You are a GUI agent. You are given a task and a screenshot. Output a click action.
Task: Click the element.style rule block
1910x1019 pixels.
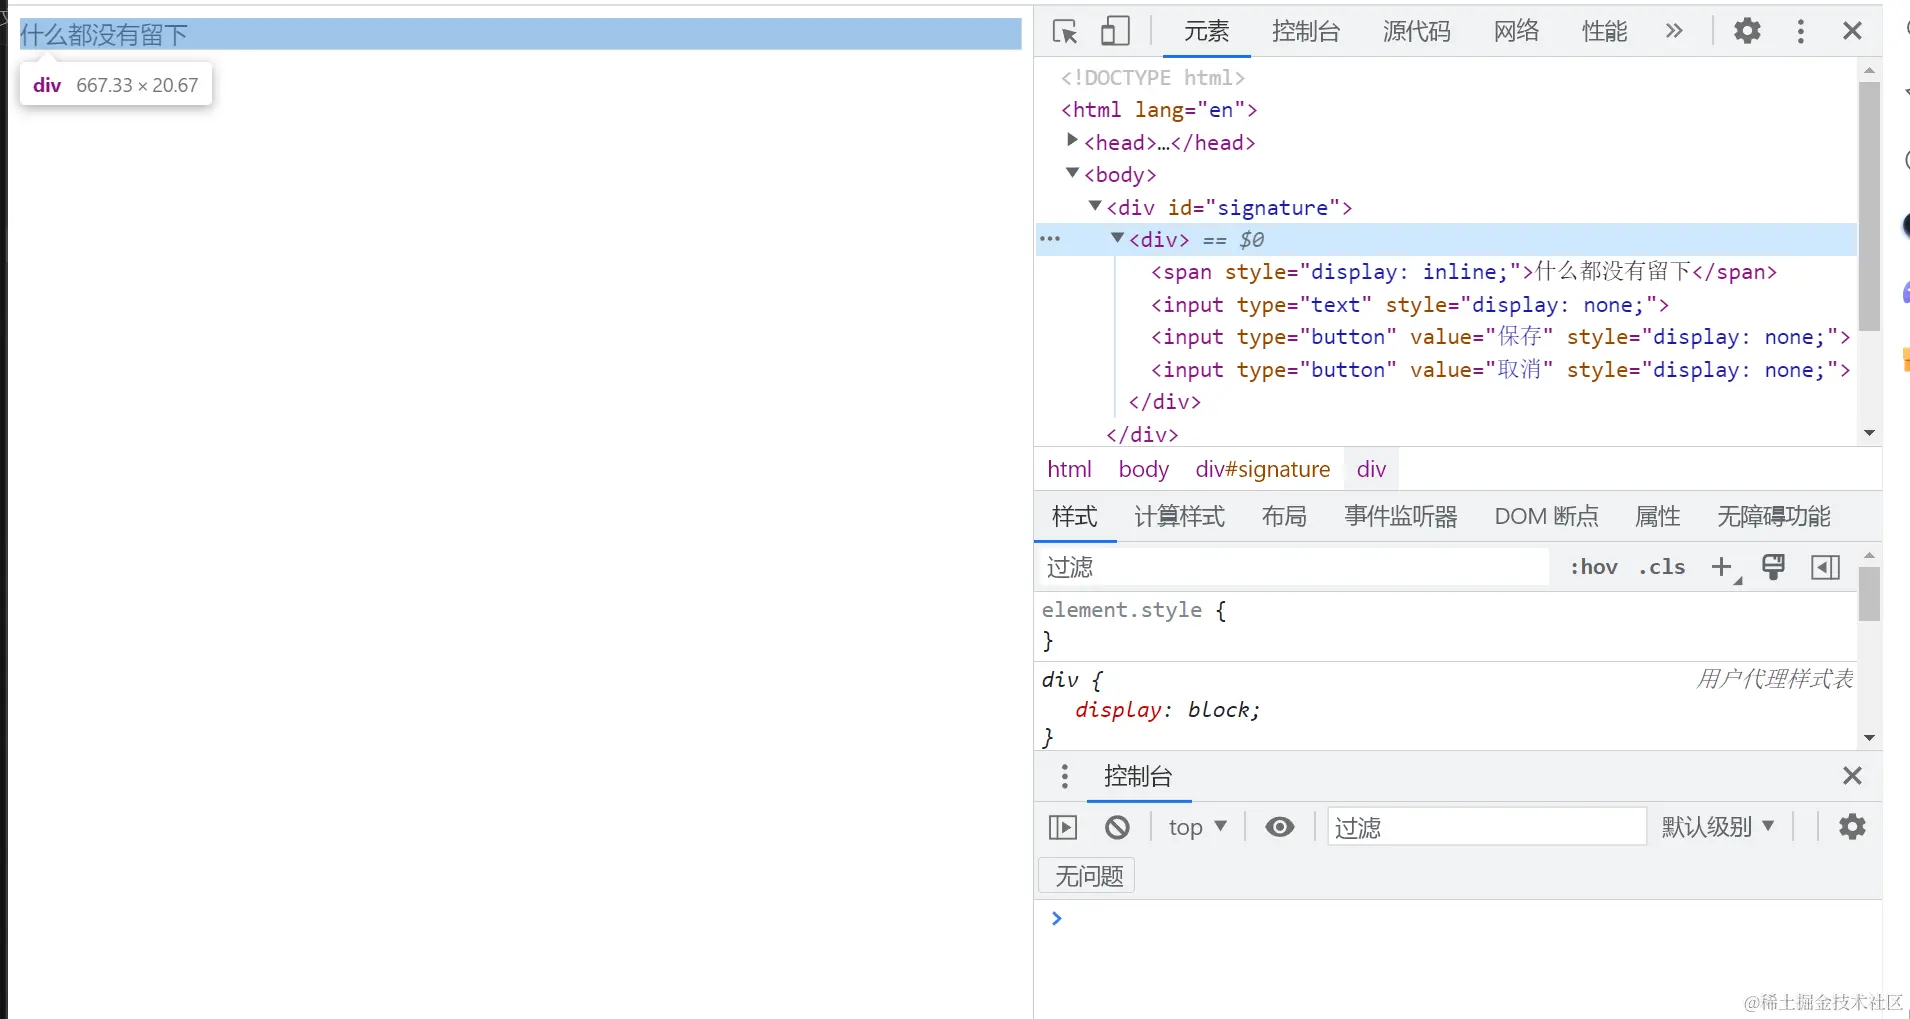coord(1445,625)
